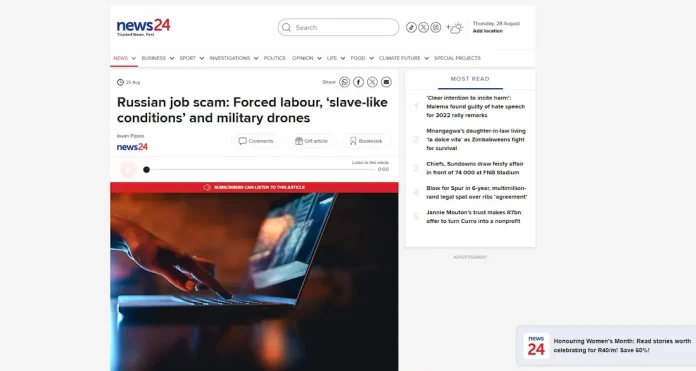Image resolution: width=696 pixels, height=371 pixels.
Task: Click the audio progress slider knob
Action: tap(146, 170)
